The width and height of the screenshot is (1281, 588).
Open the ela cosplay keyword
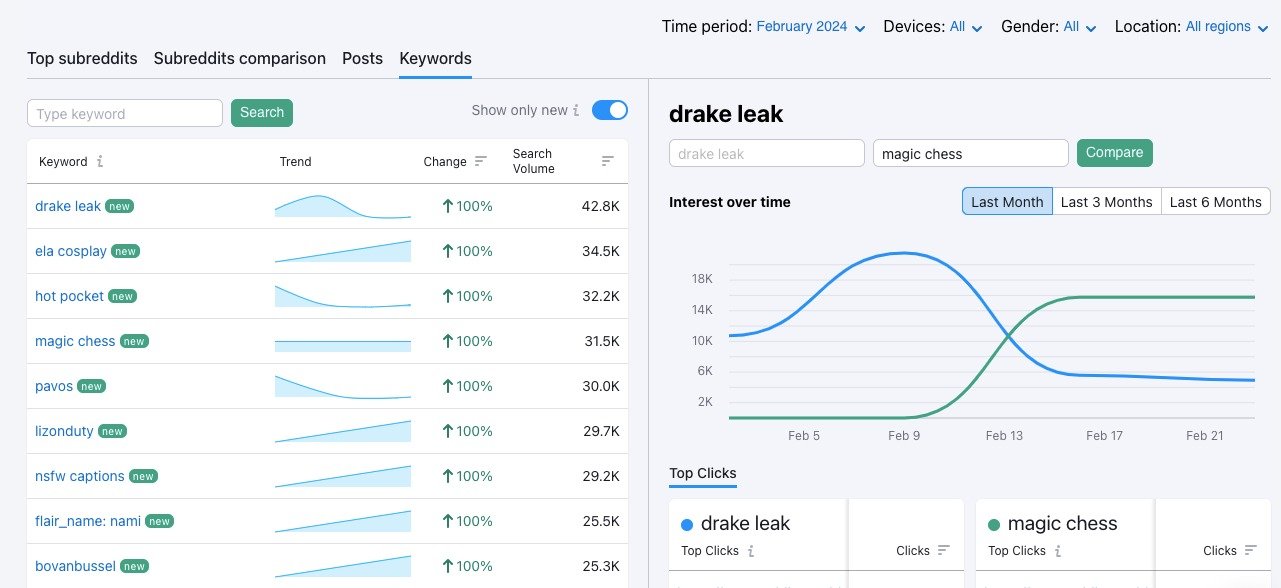(70, 251)
